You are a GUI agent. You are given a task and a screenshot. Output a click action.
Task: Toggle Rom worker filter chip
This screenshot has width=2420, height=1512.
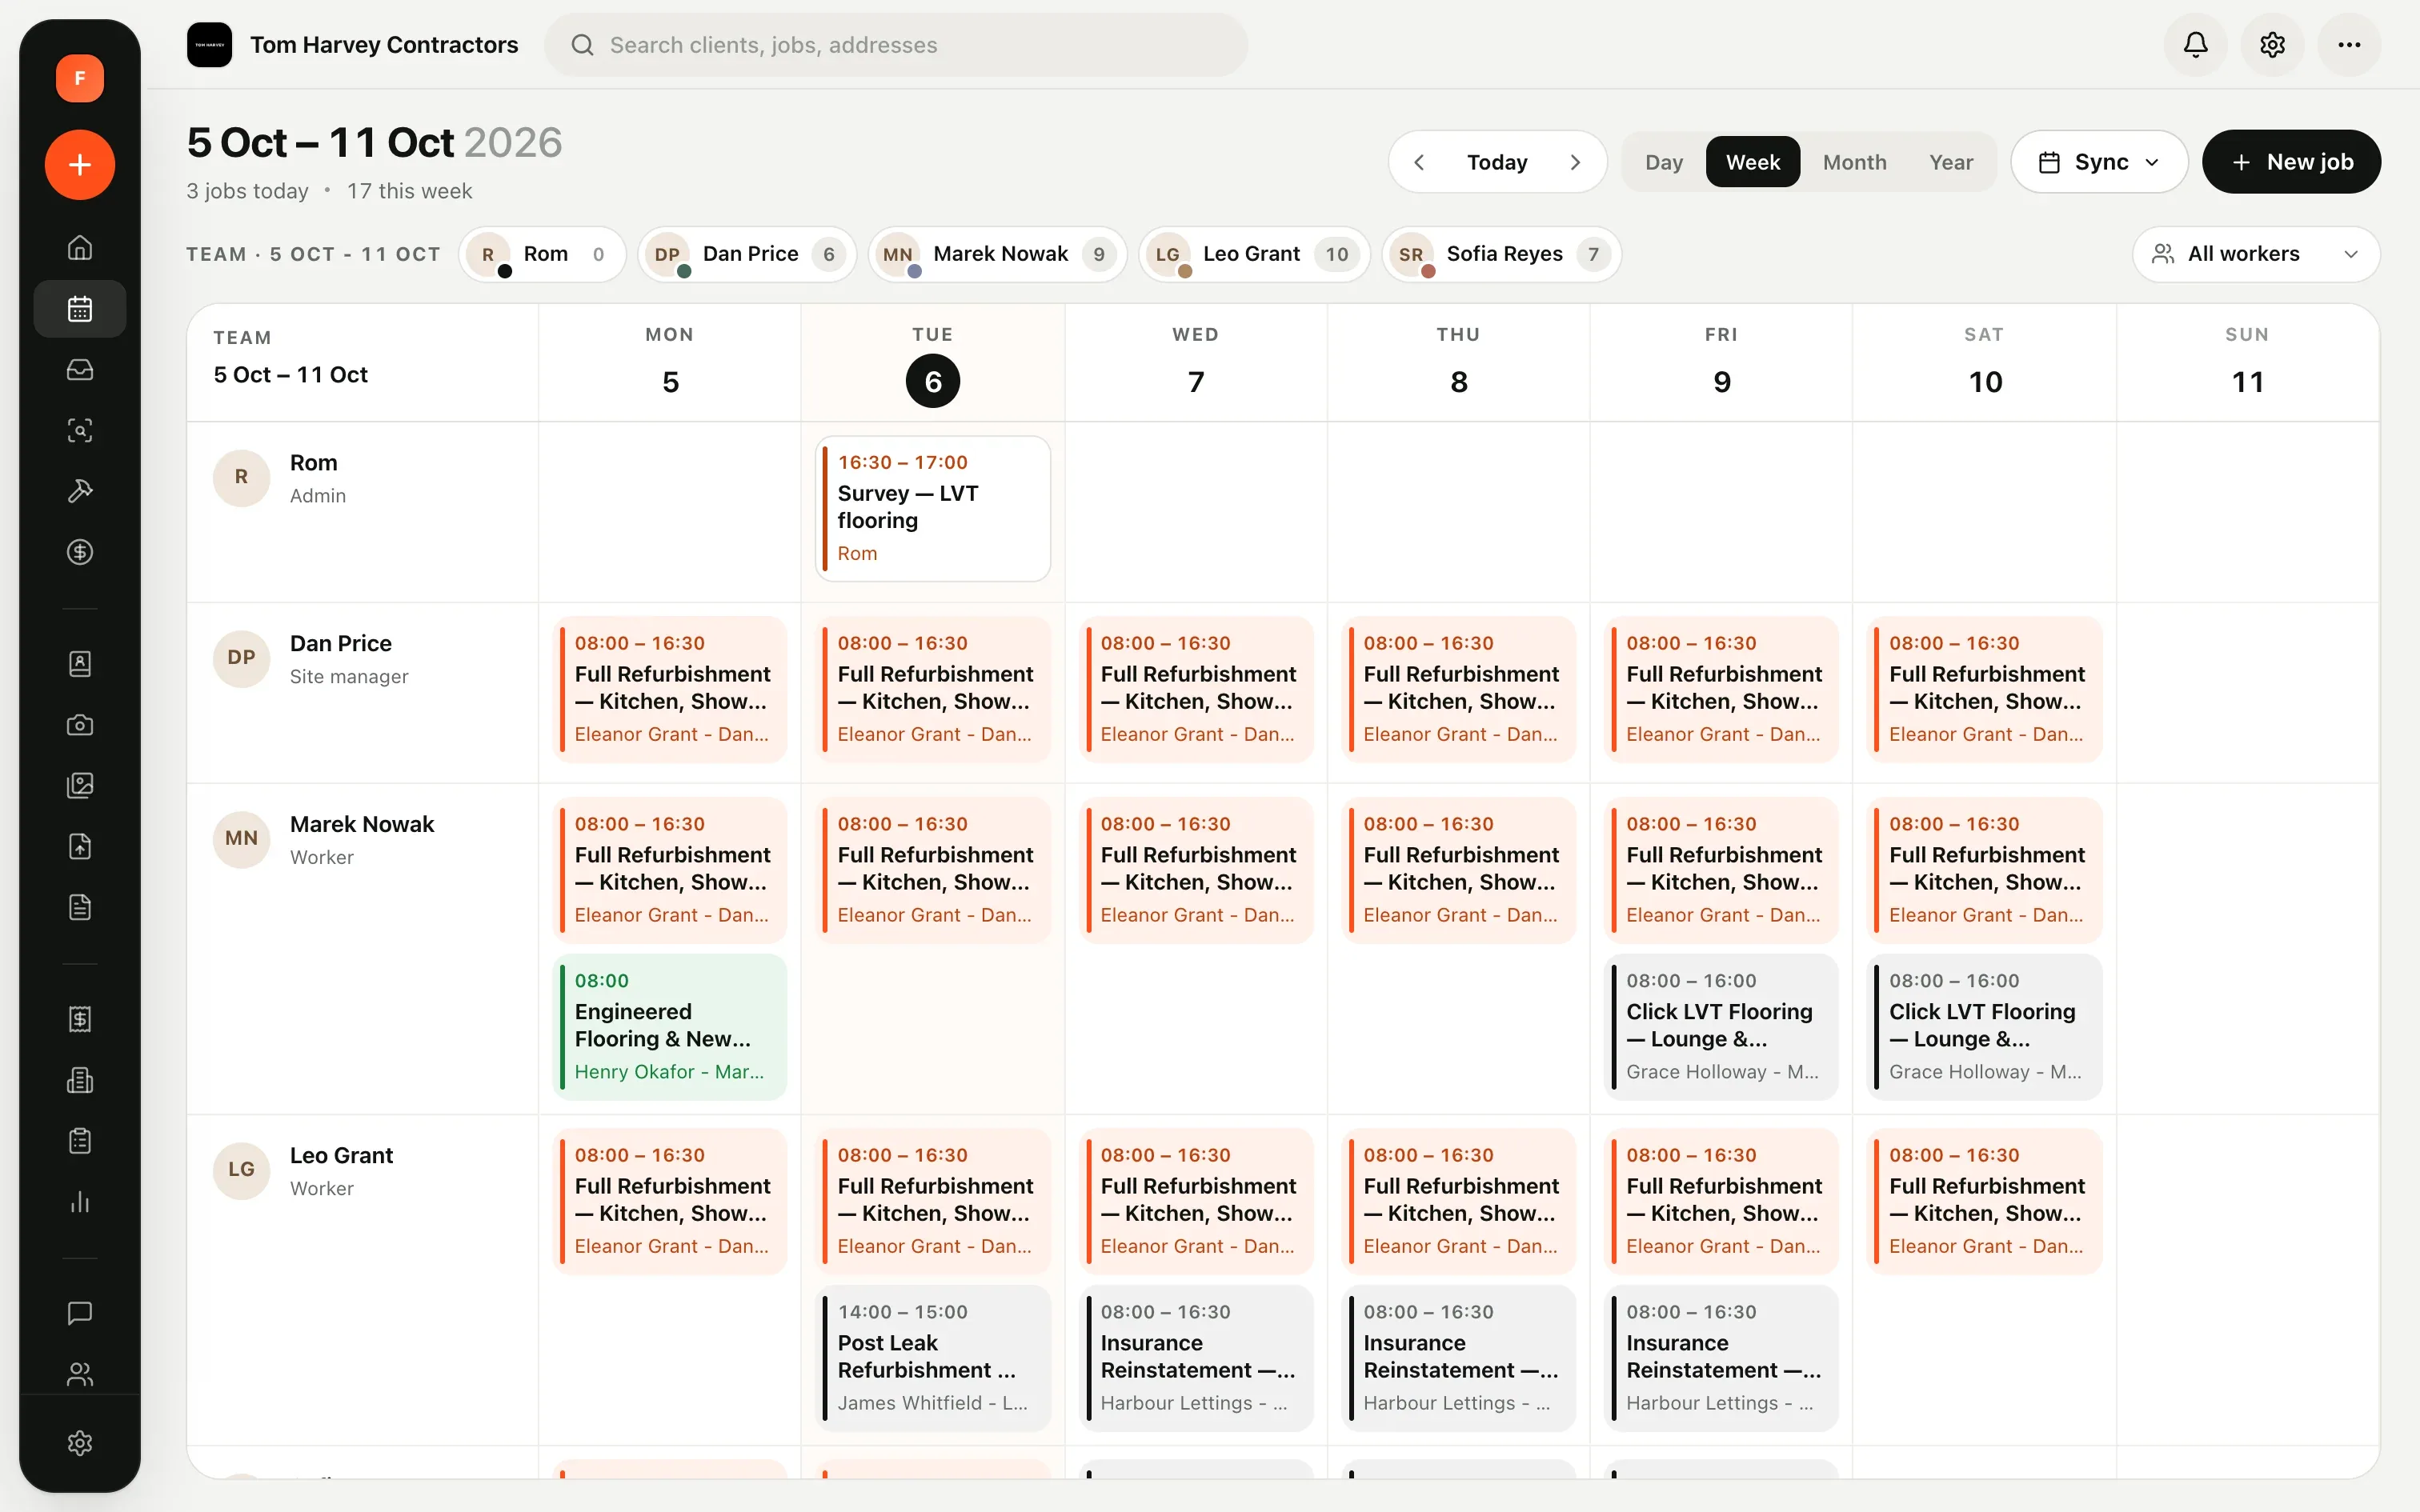coord(542,254)
